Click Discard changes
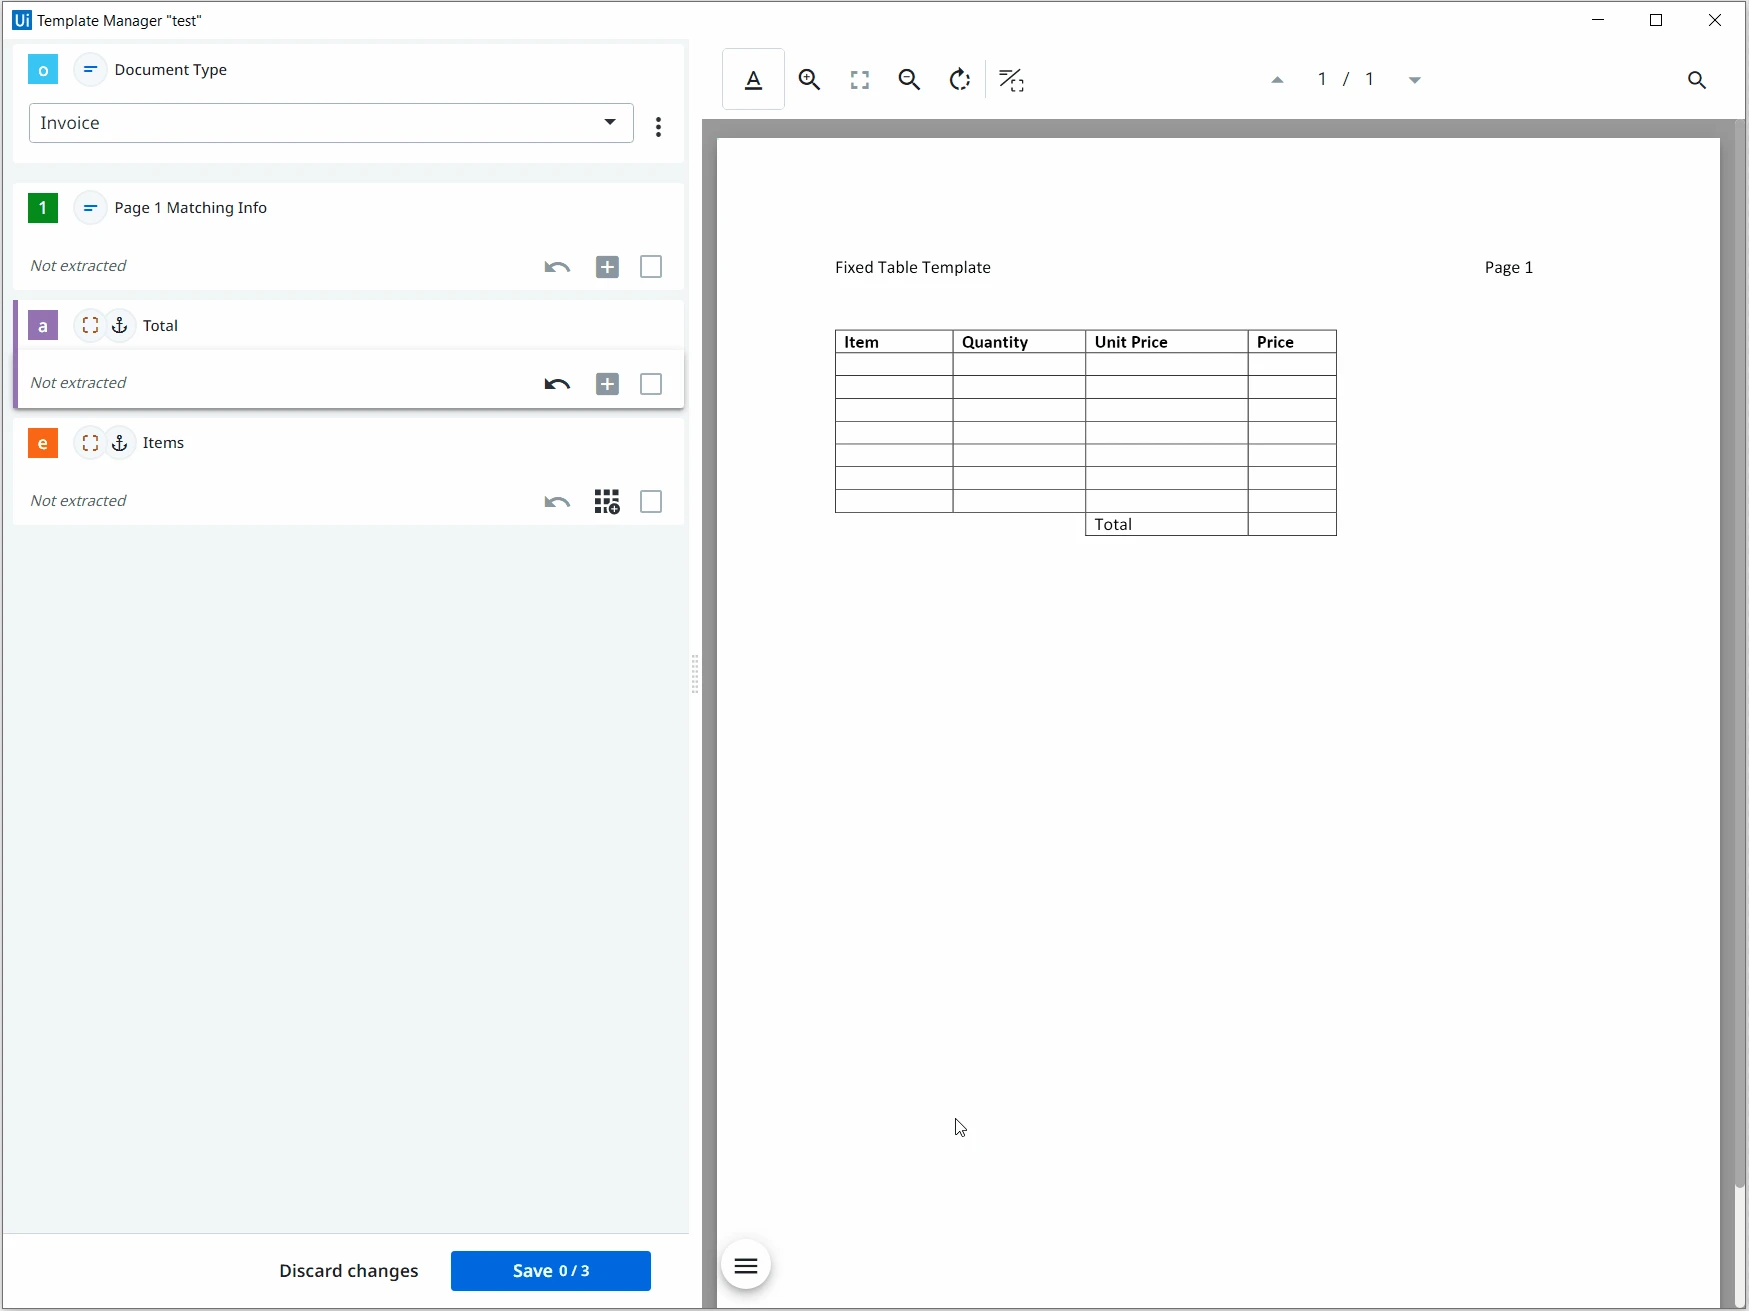 tap(349, 1271)
